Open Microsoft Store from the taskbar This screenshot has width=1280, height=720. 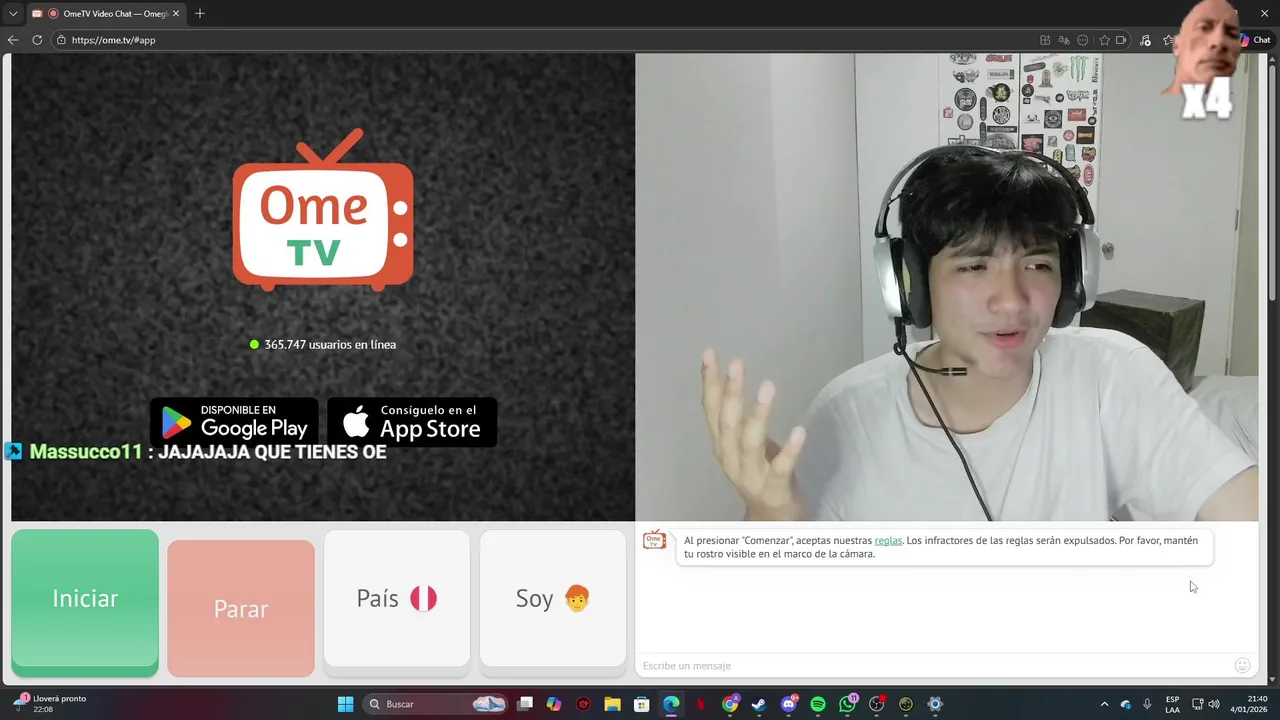click(642, 704)
